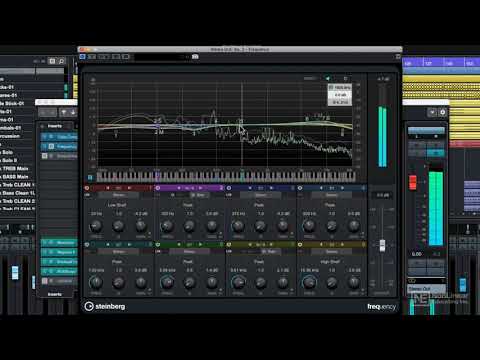This screenshot has height=360, width=480.
Task: Click band 3 previous-mode left arrow
Action: [250, 188]
